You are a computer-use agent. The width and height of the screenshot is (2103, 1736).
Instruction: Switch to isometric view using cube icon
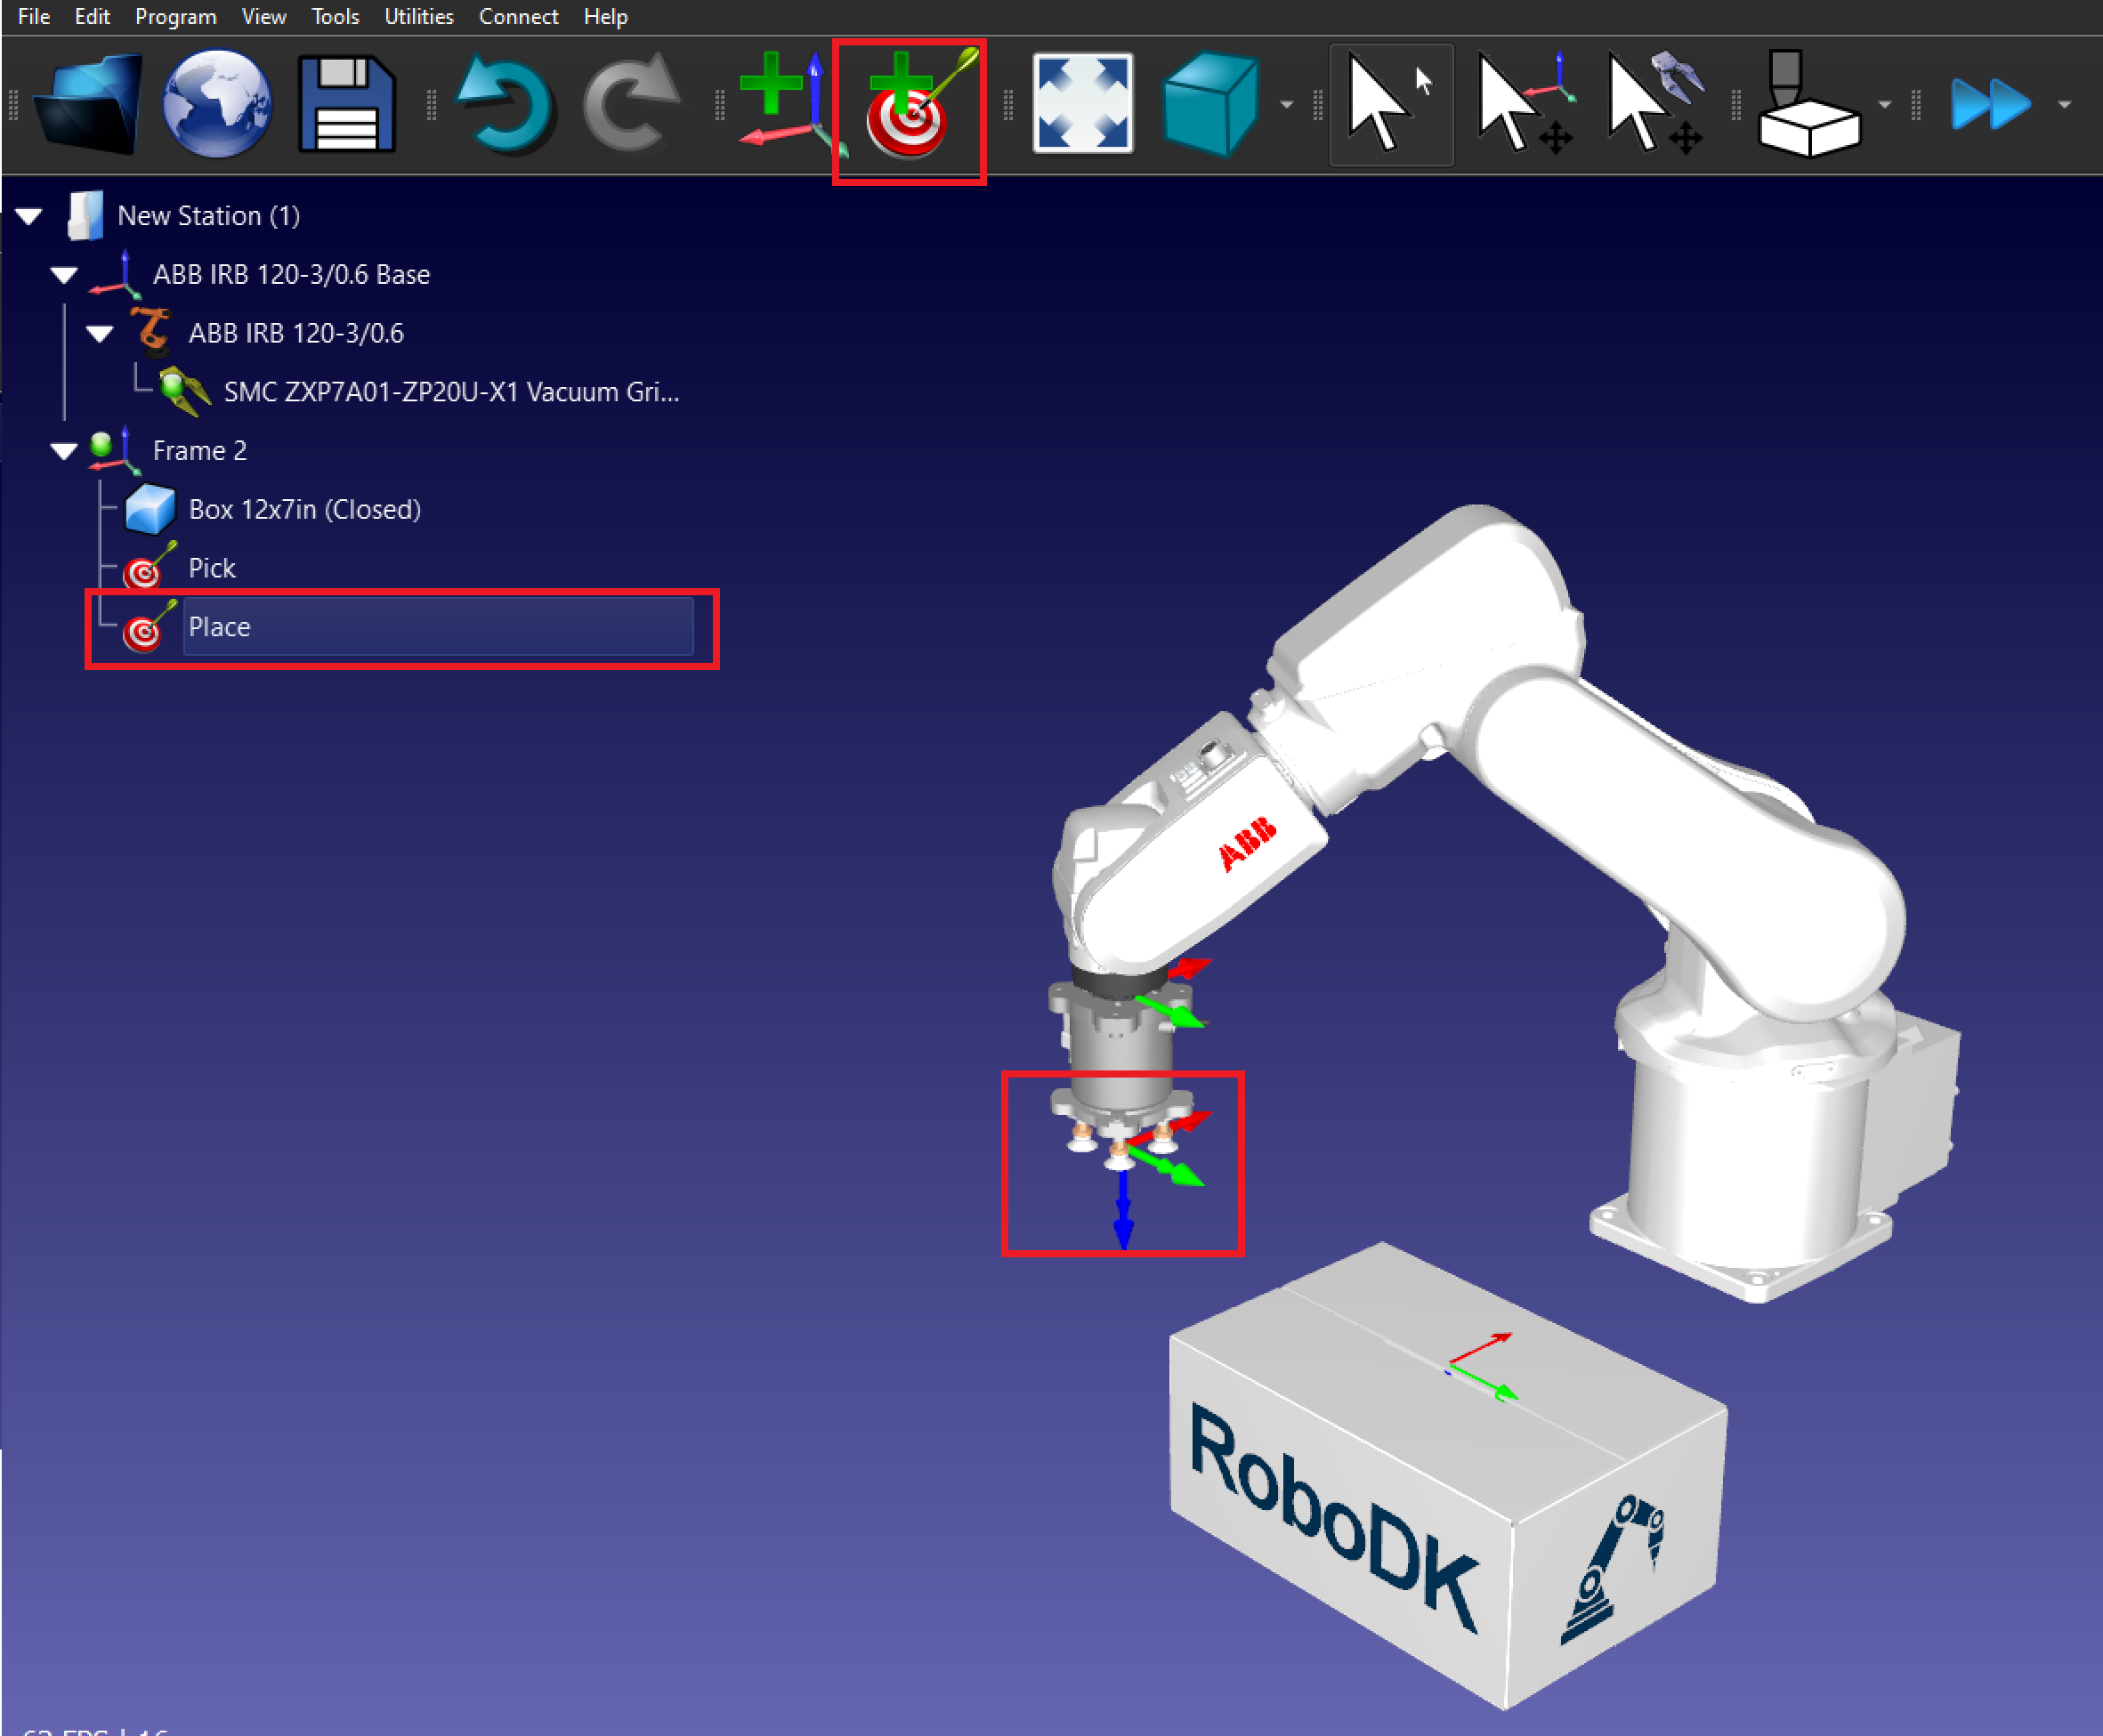(x=1212, y=103)
